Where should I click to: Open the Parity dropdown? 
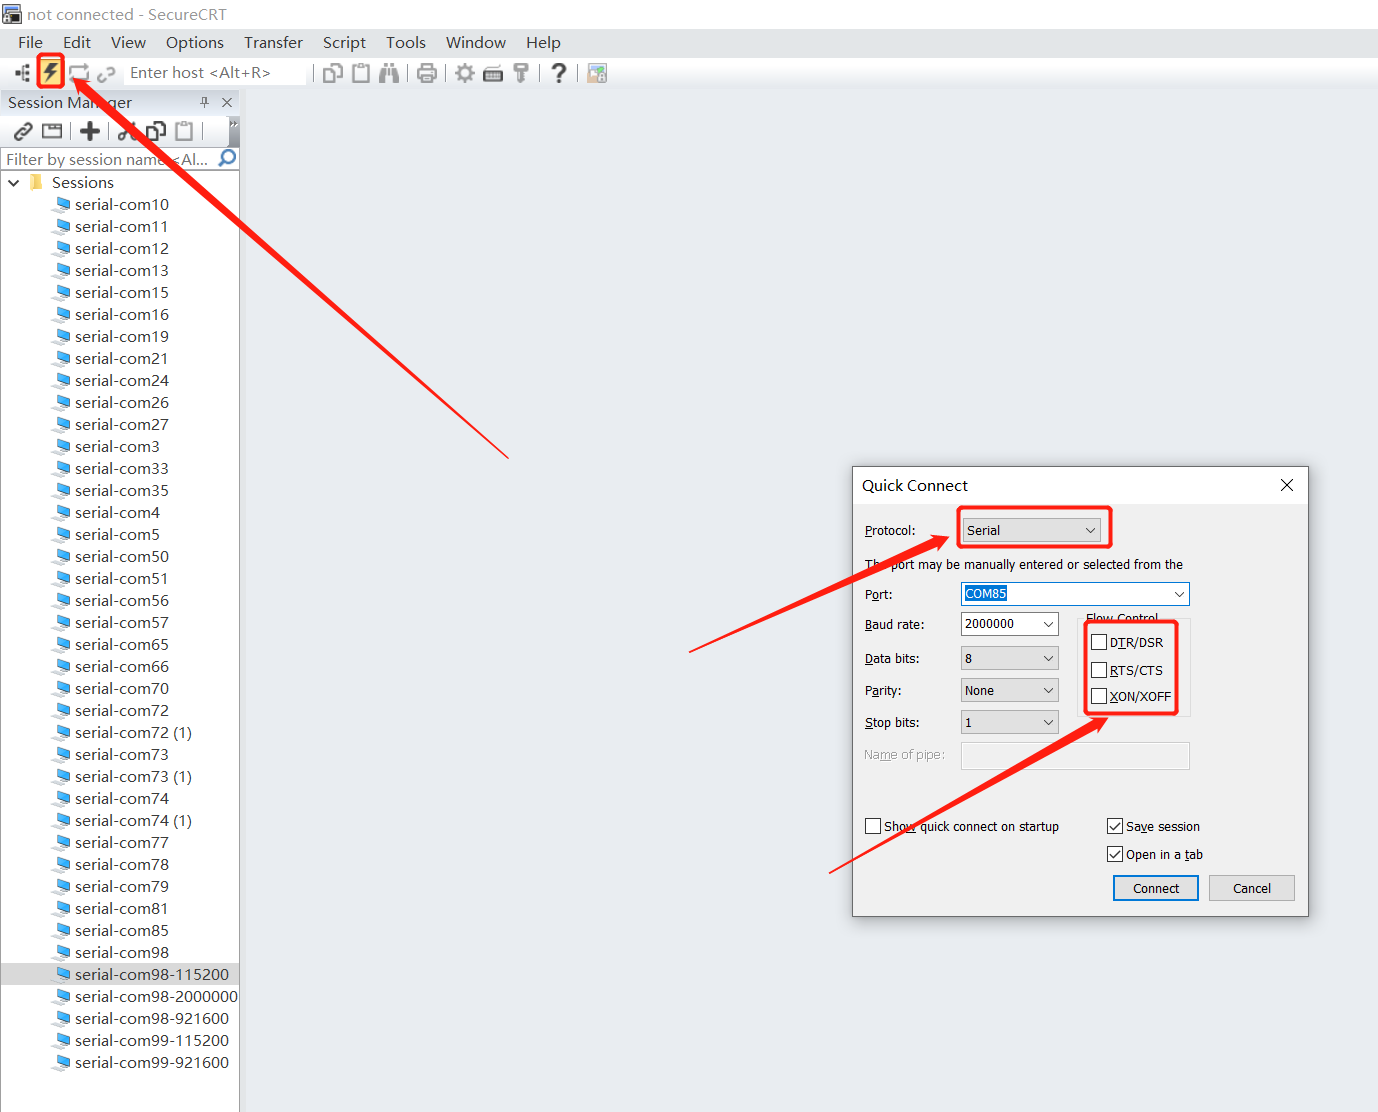pos(1009,690)
